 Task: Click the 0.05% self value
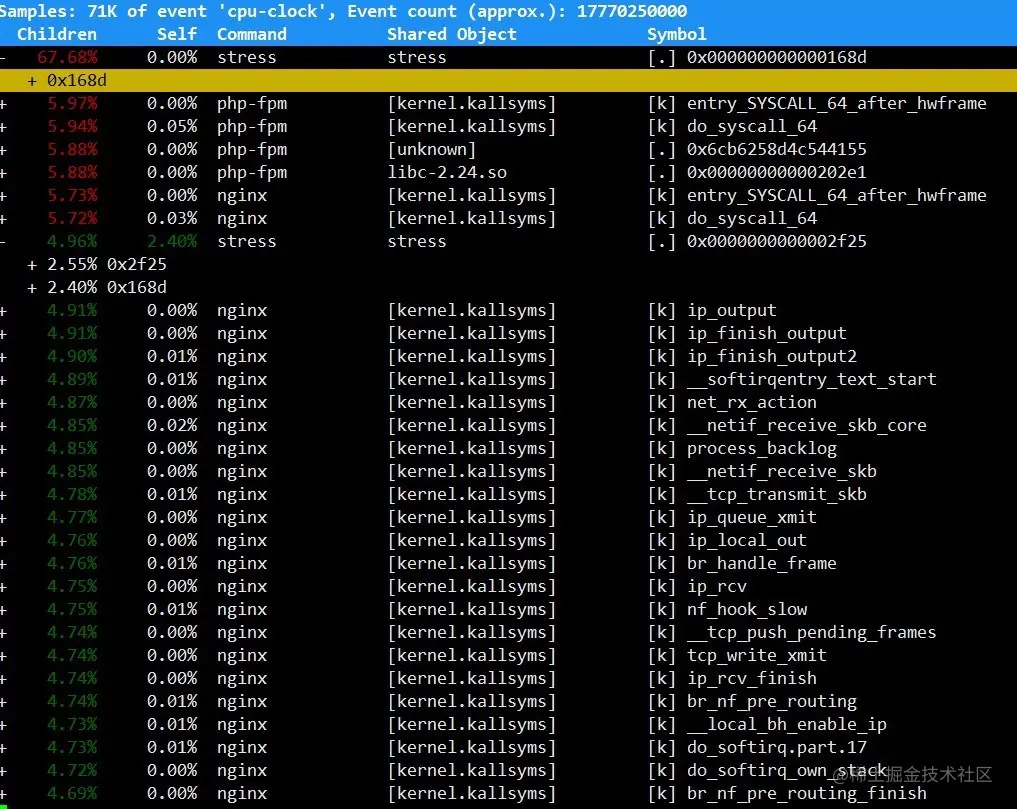coord(172,127)
